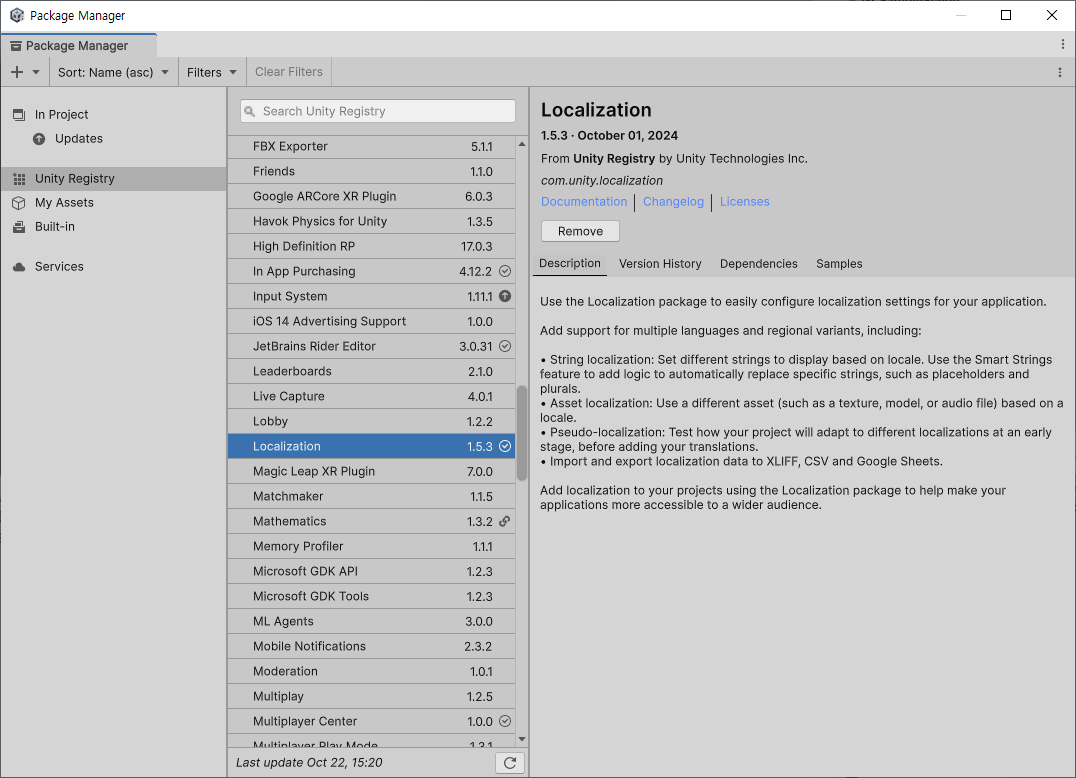1076x778 pixels.
Task: Select the Leaderboards package
Action: pos(371,371)
